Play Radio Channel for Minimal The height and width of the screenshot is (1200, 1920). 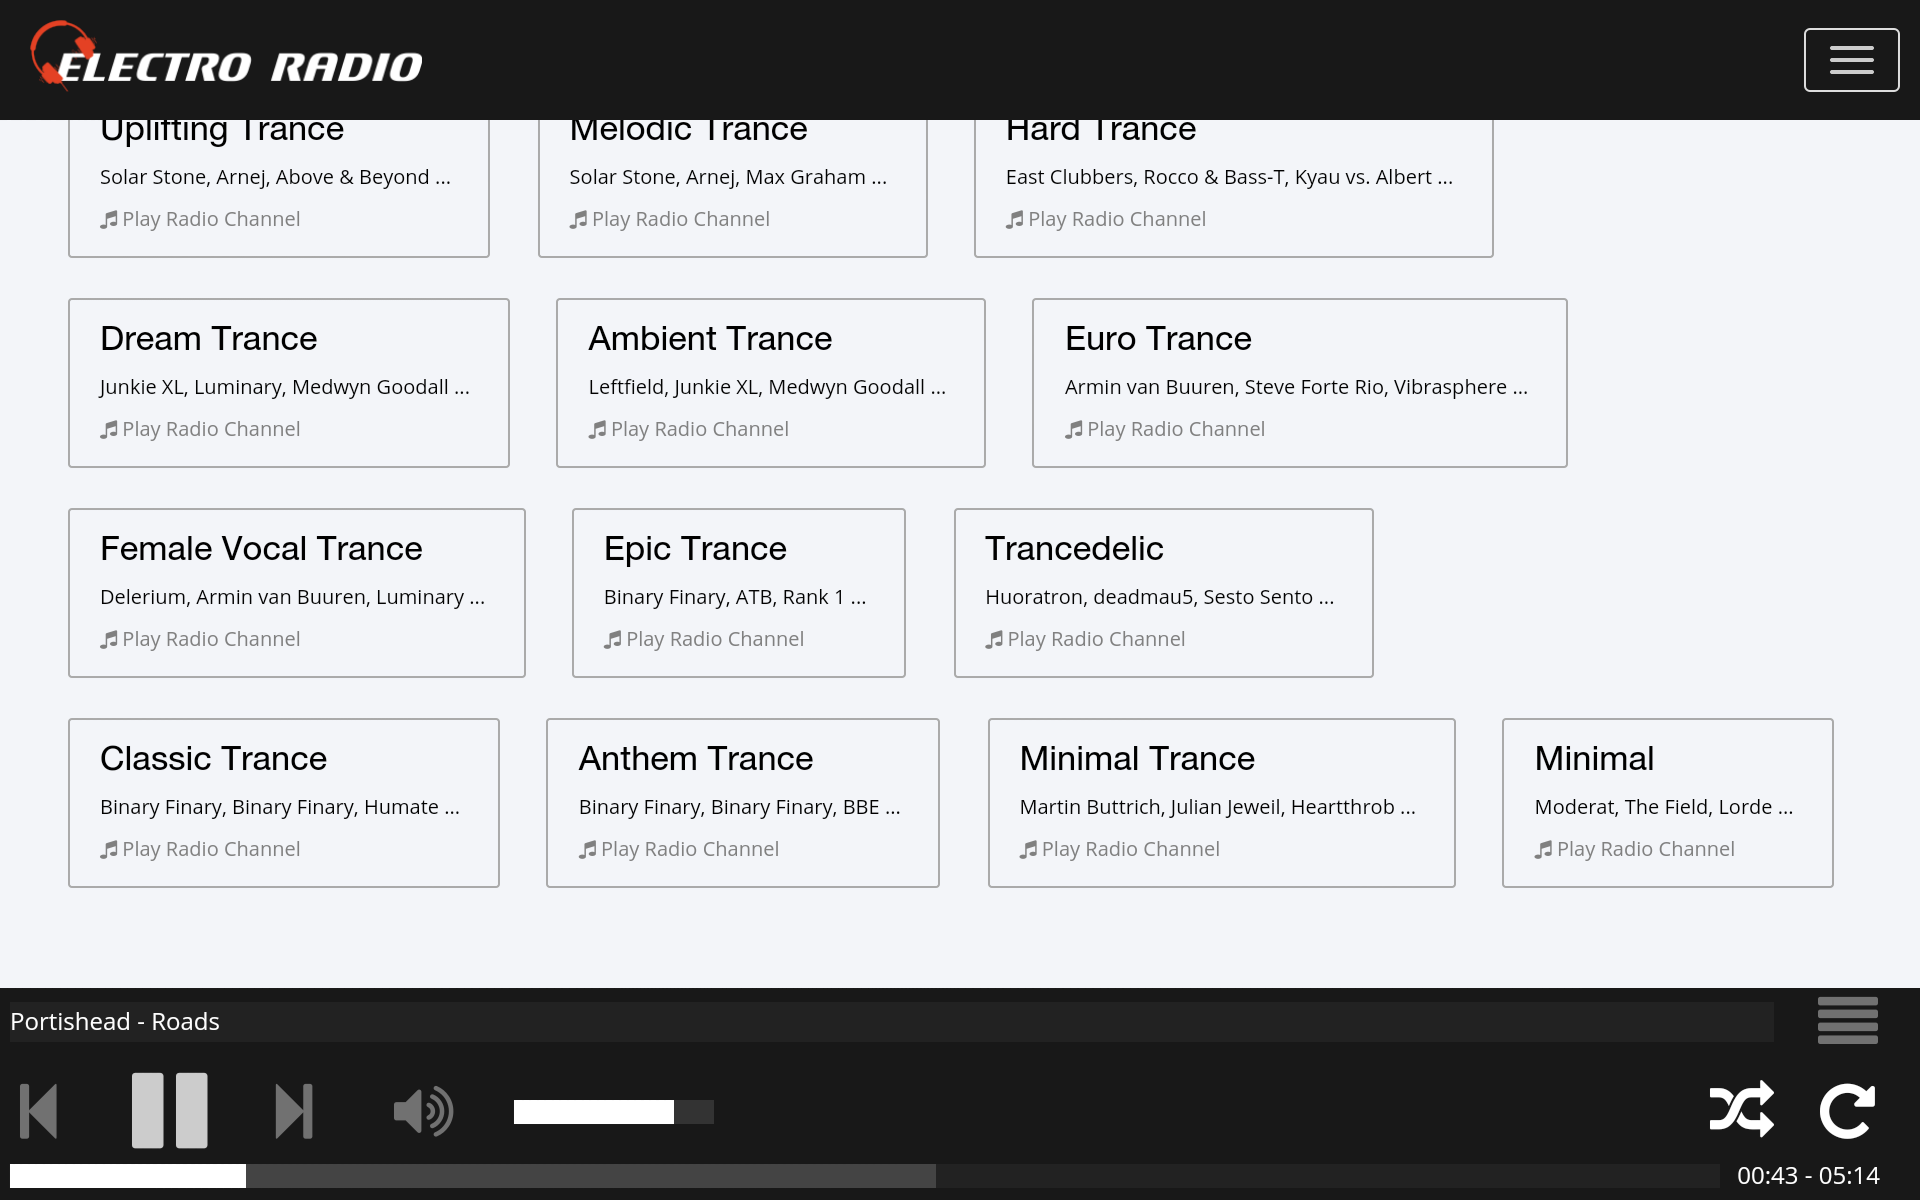[x=1635, y=849]
